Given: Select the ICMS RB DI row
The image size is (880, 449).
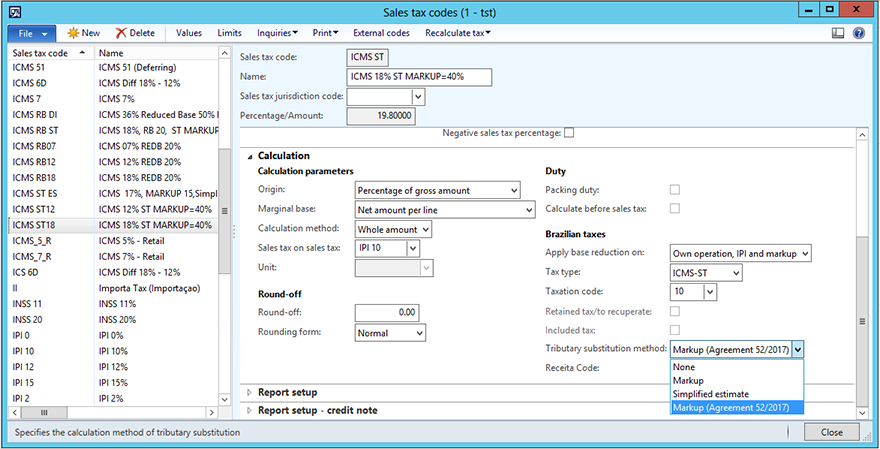Looking at the screenshot, I should coord(113,114).
